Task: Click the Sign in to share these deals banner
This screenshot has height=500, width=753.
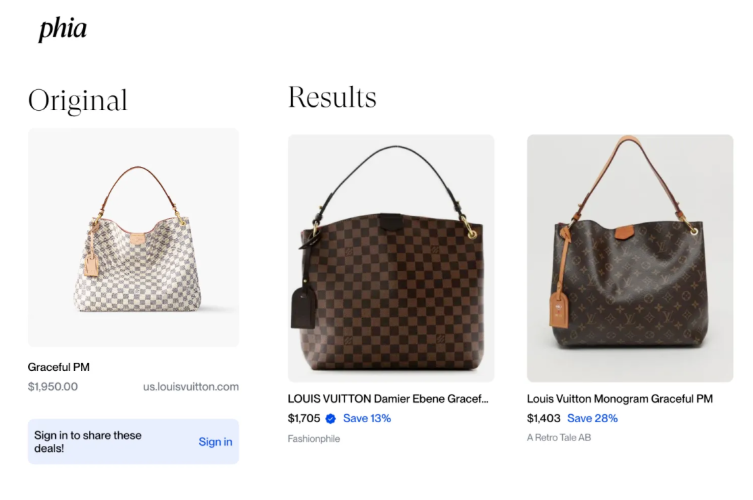Action: 133,441
